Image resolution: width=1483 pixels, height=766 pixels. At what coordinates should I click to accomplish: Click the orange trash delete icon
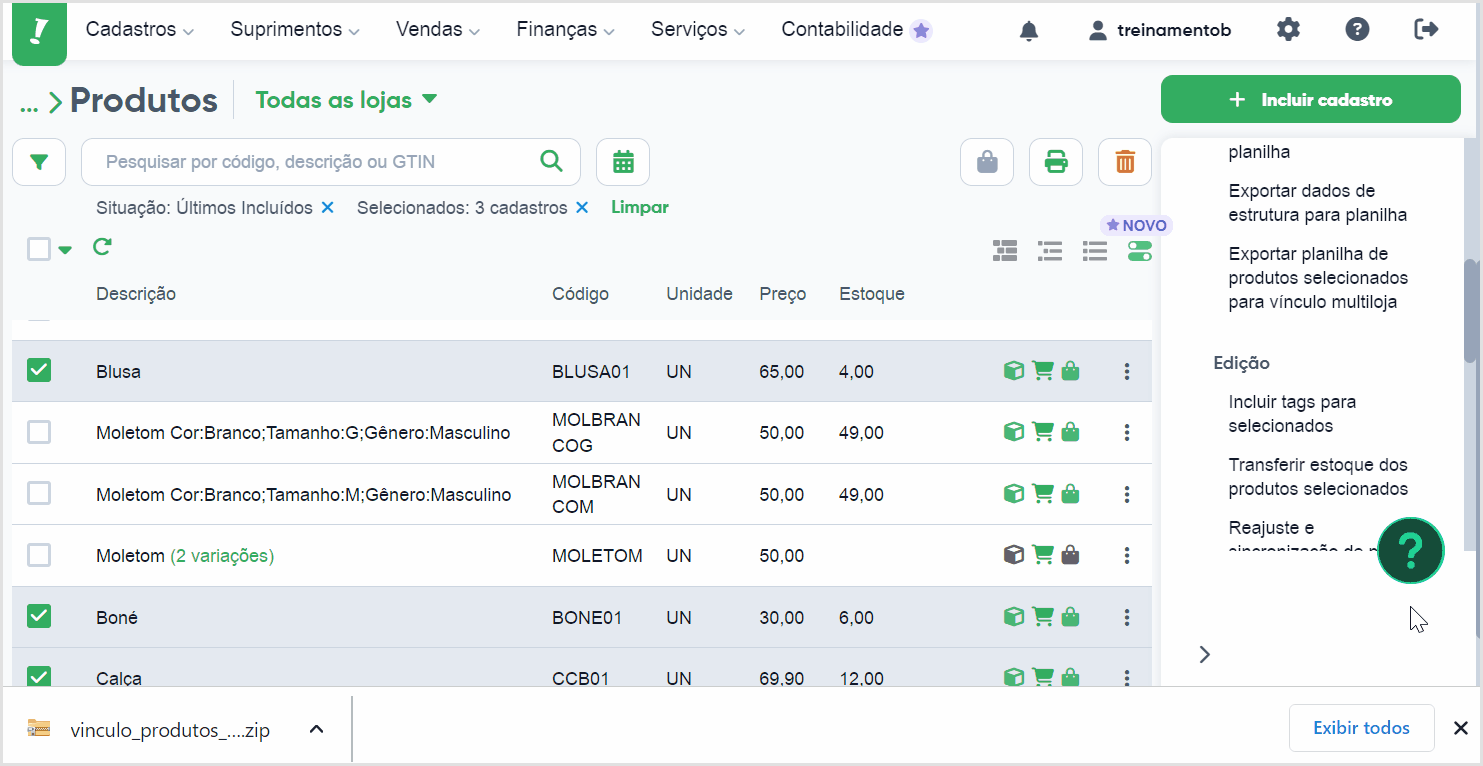click(1125, 162)
